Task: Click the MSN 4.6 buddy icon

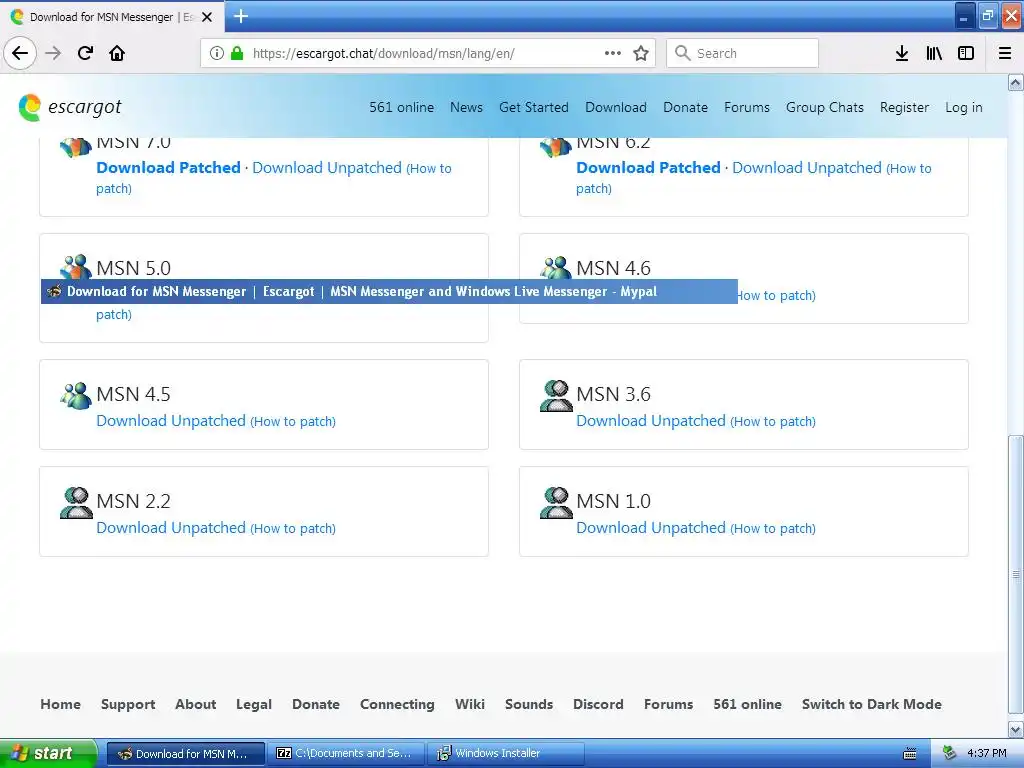Action: point(556,266)
